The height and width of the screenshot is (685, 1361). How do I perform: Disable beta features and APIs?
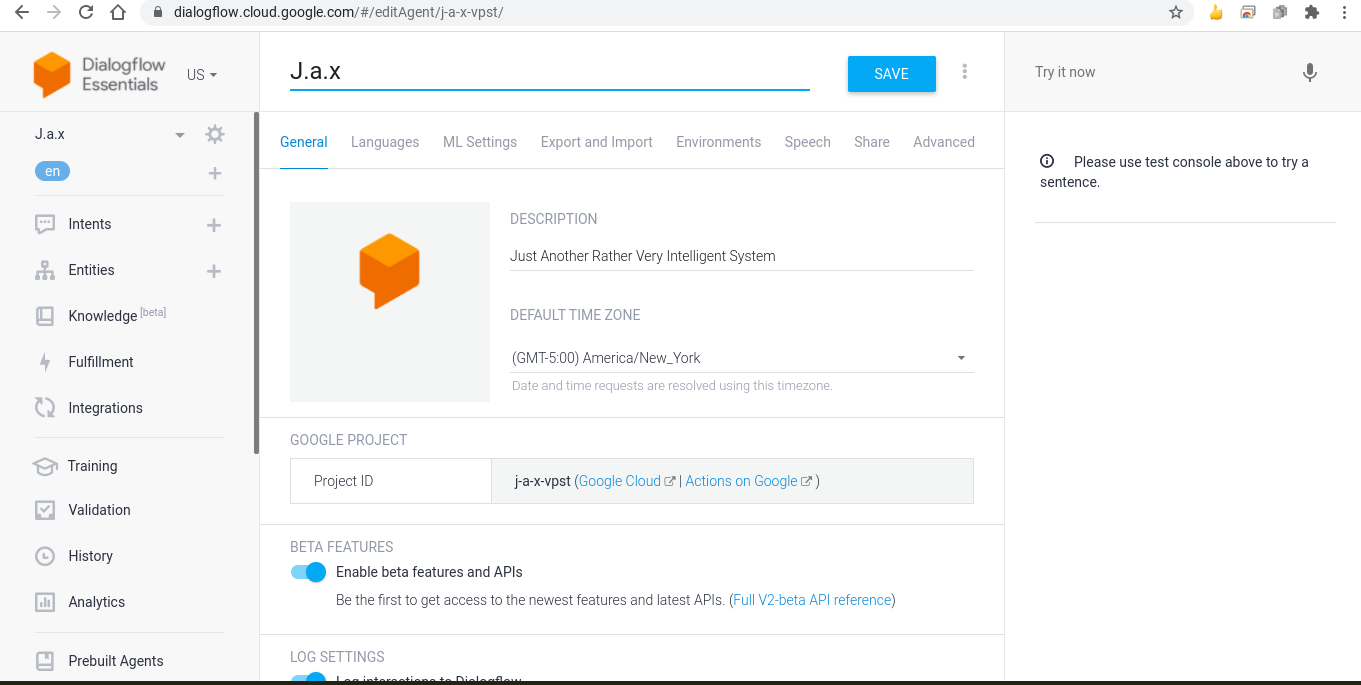tap(309, 572)
